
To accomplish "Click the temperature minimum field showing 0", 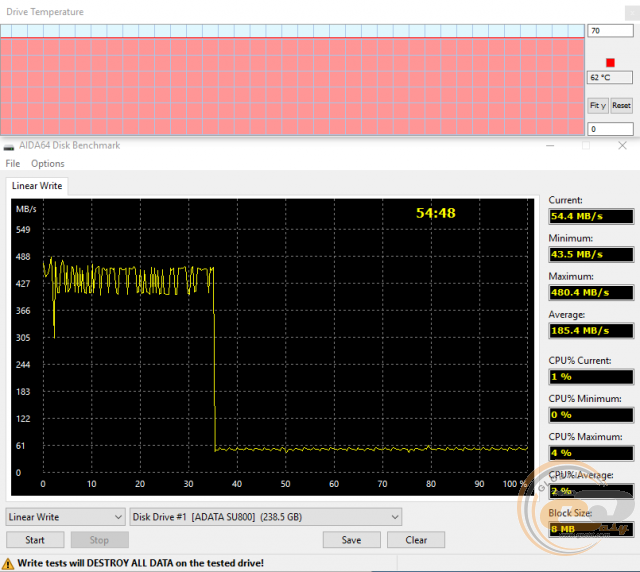I will [x=610, y=129].
